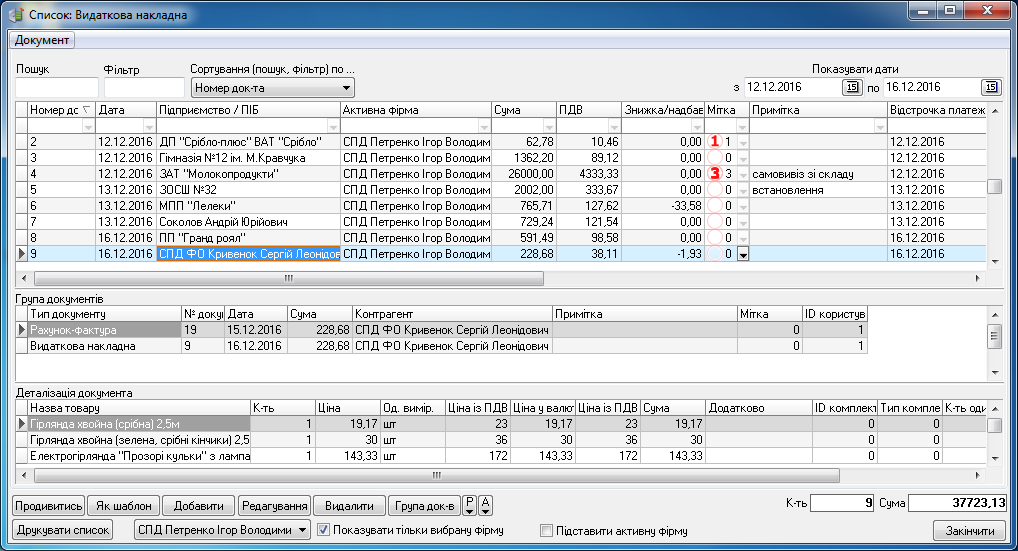
Task: Expand the sorting field combo Номер док-та
Action: tap(347, 88)
